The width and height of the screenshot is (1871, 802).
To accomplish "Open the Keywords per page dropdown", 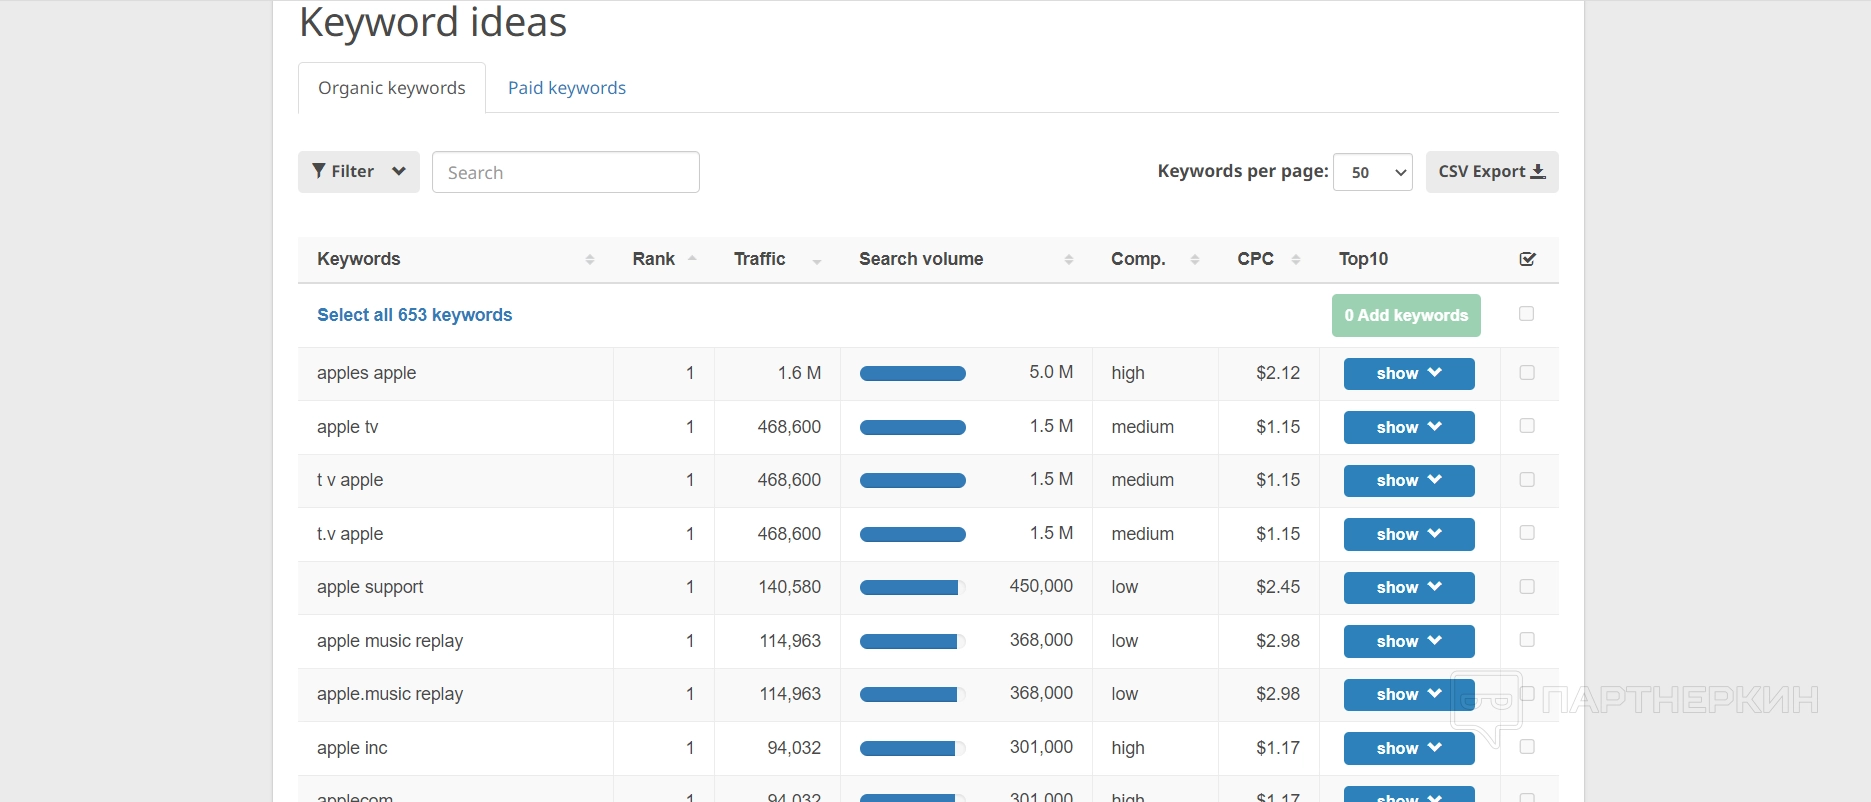I will (1372, 172).
